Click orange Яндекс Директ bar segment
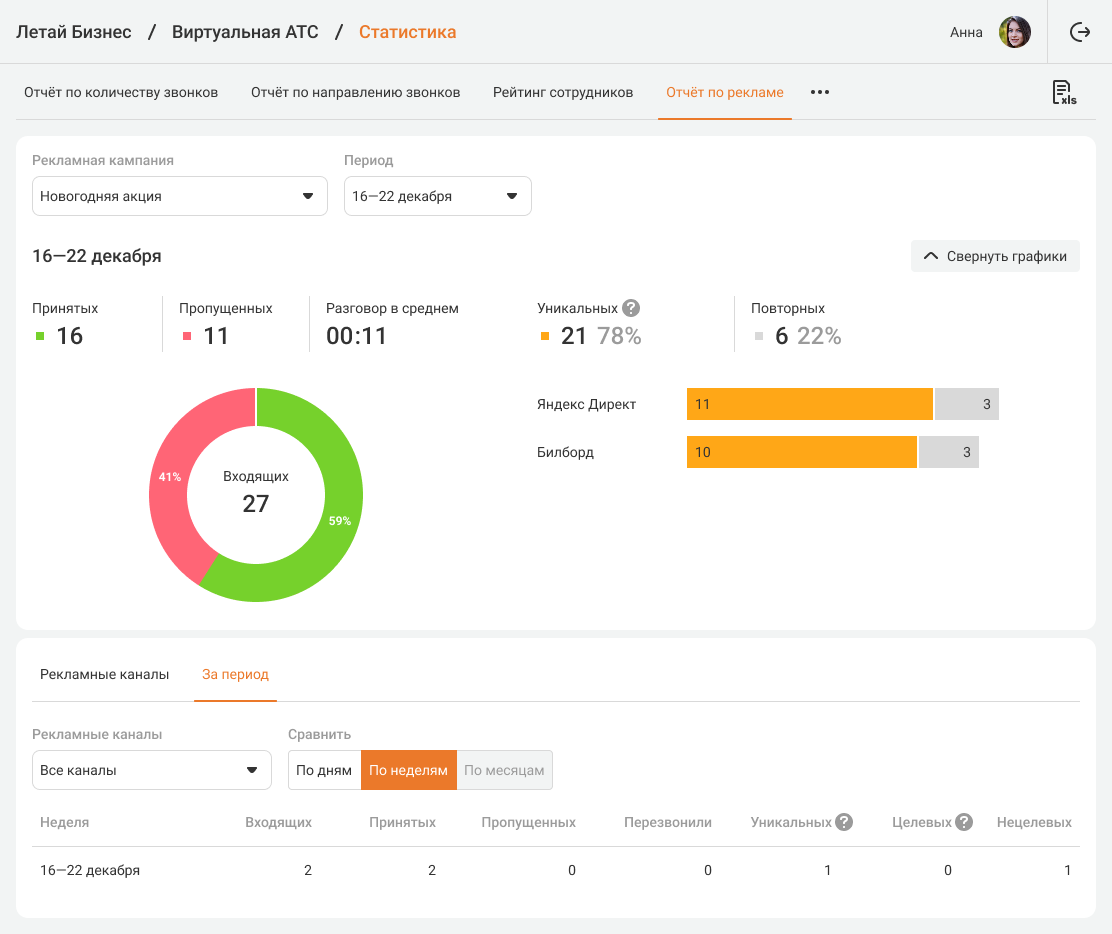The height and width of the screenshot is (934, 1112). coord(809,404)
